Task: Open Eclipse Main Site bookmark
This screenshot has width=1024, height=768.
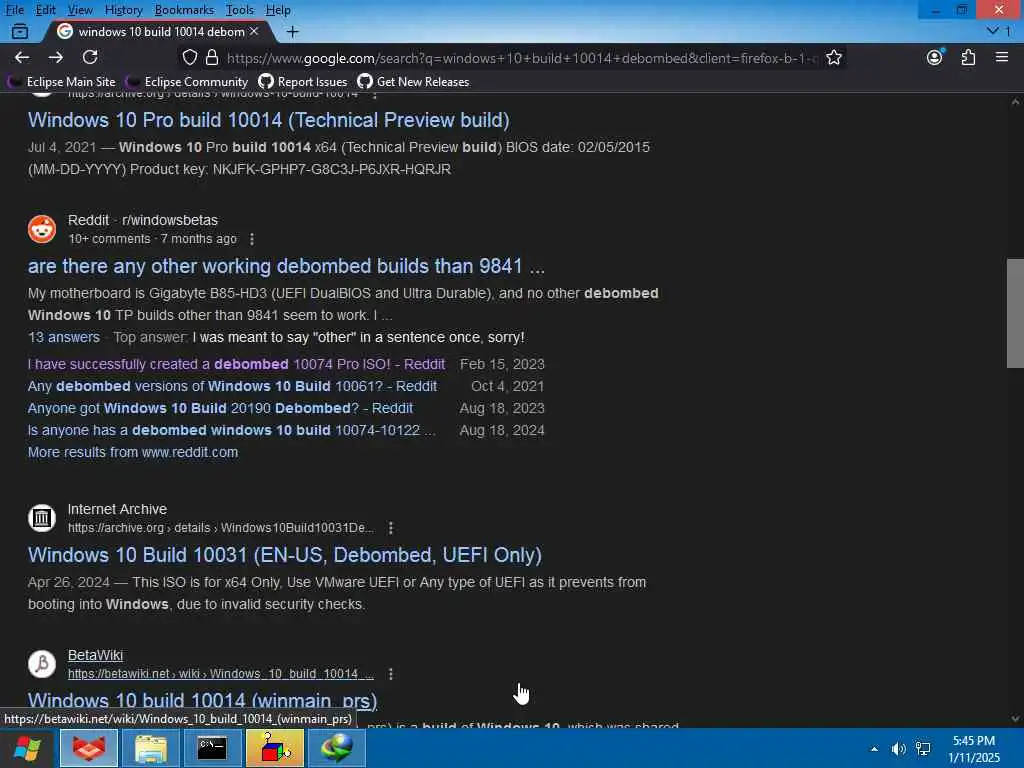Action: point(62,82)
